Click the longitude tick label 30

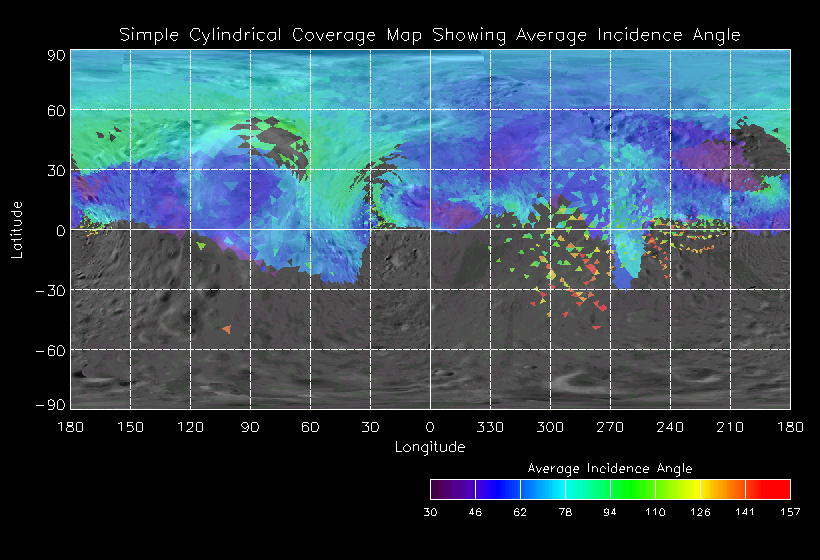click(x=370, y=428)
